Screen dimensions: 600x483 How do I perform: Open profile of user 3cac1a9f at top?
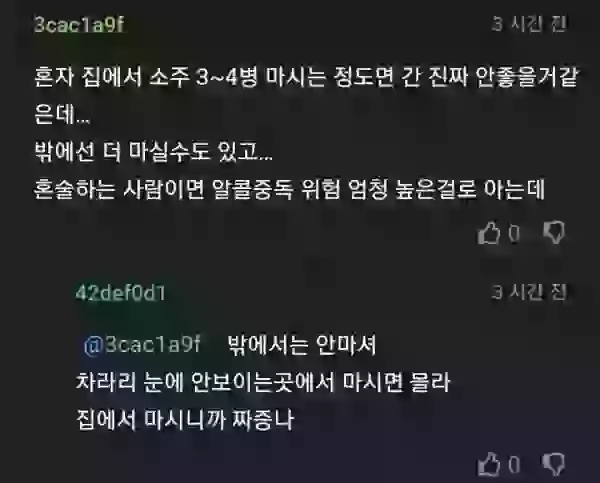coord(79,24)
